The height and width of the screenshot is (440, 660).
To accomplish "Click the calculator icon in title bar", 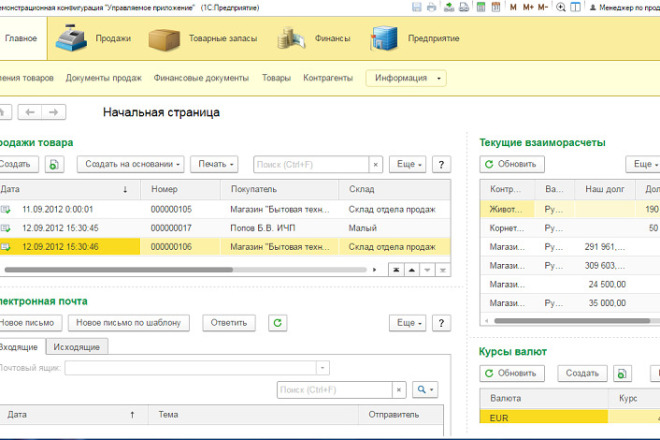I will 481,7.
